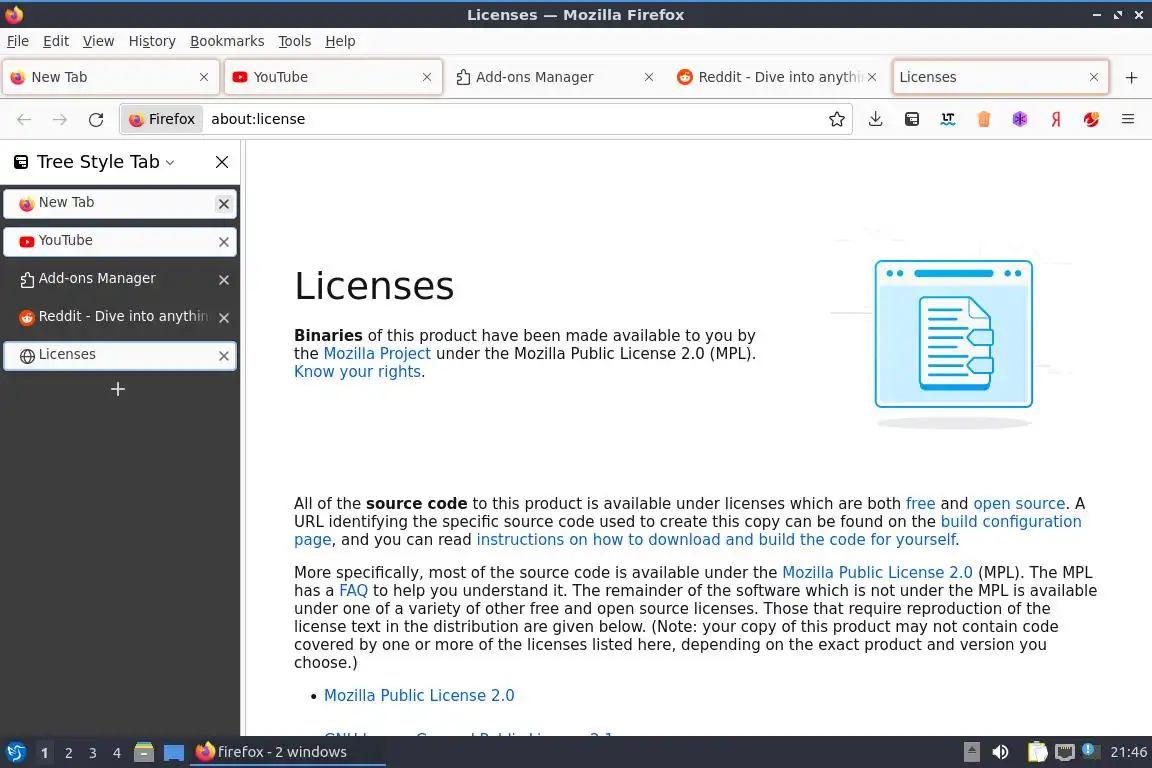This screenshot has height=768, width=1152.
Task: Close the Tree Style Tab sidebar
Action: click(x=222, y=162)
